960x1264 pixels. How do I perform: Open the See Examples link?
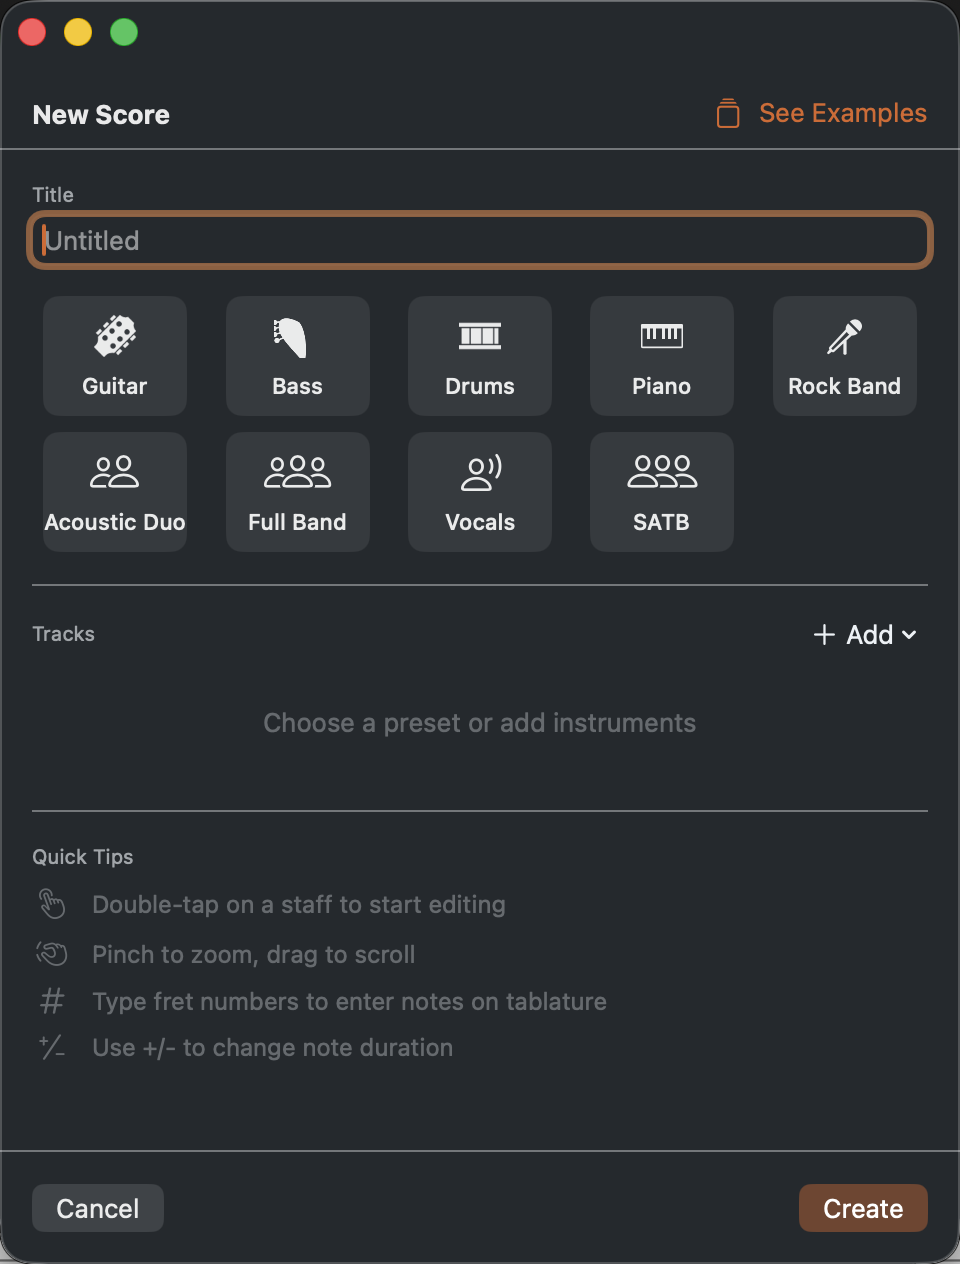coord(843,114)
